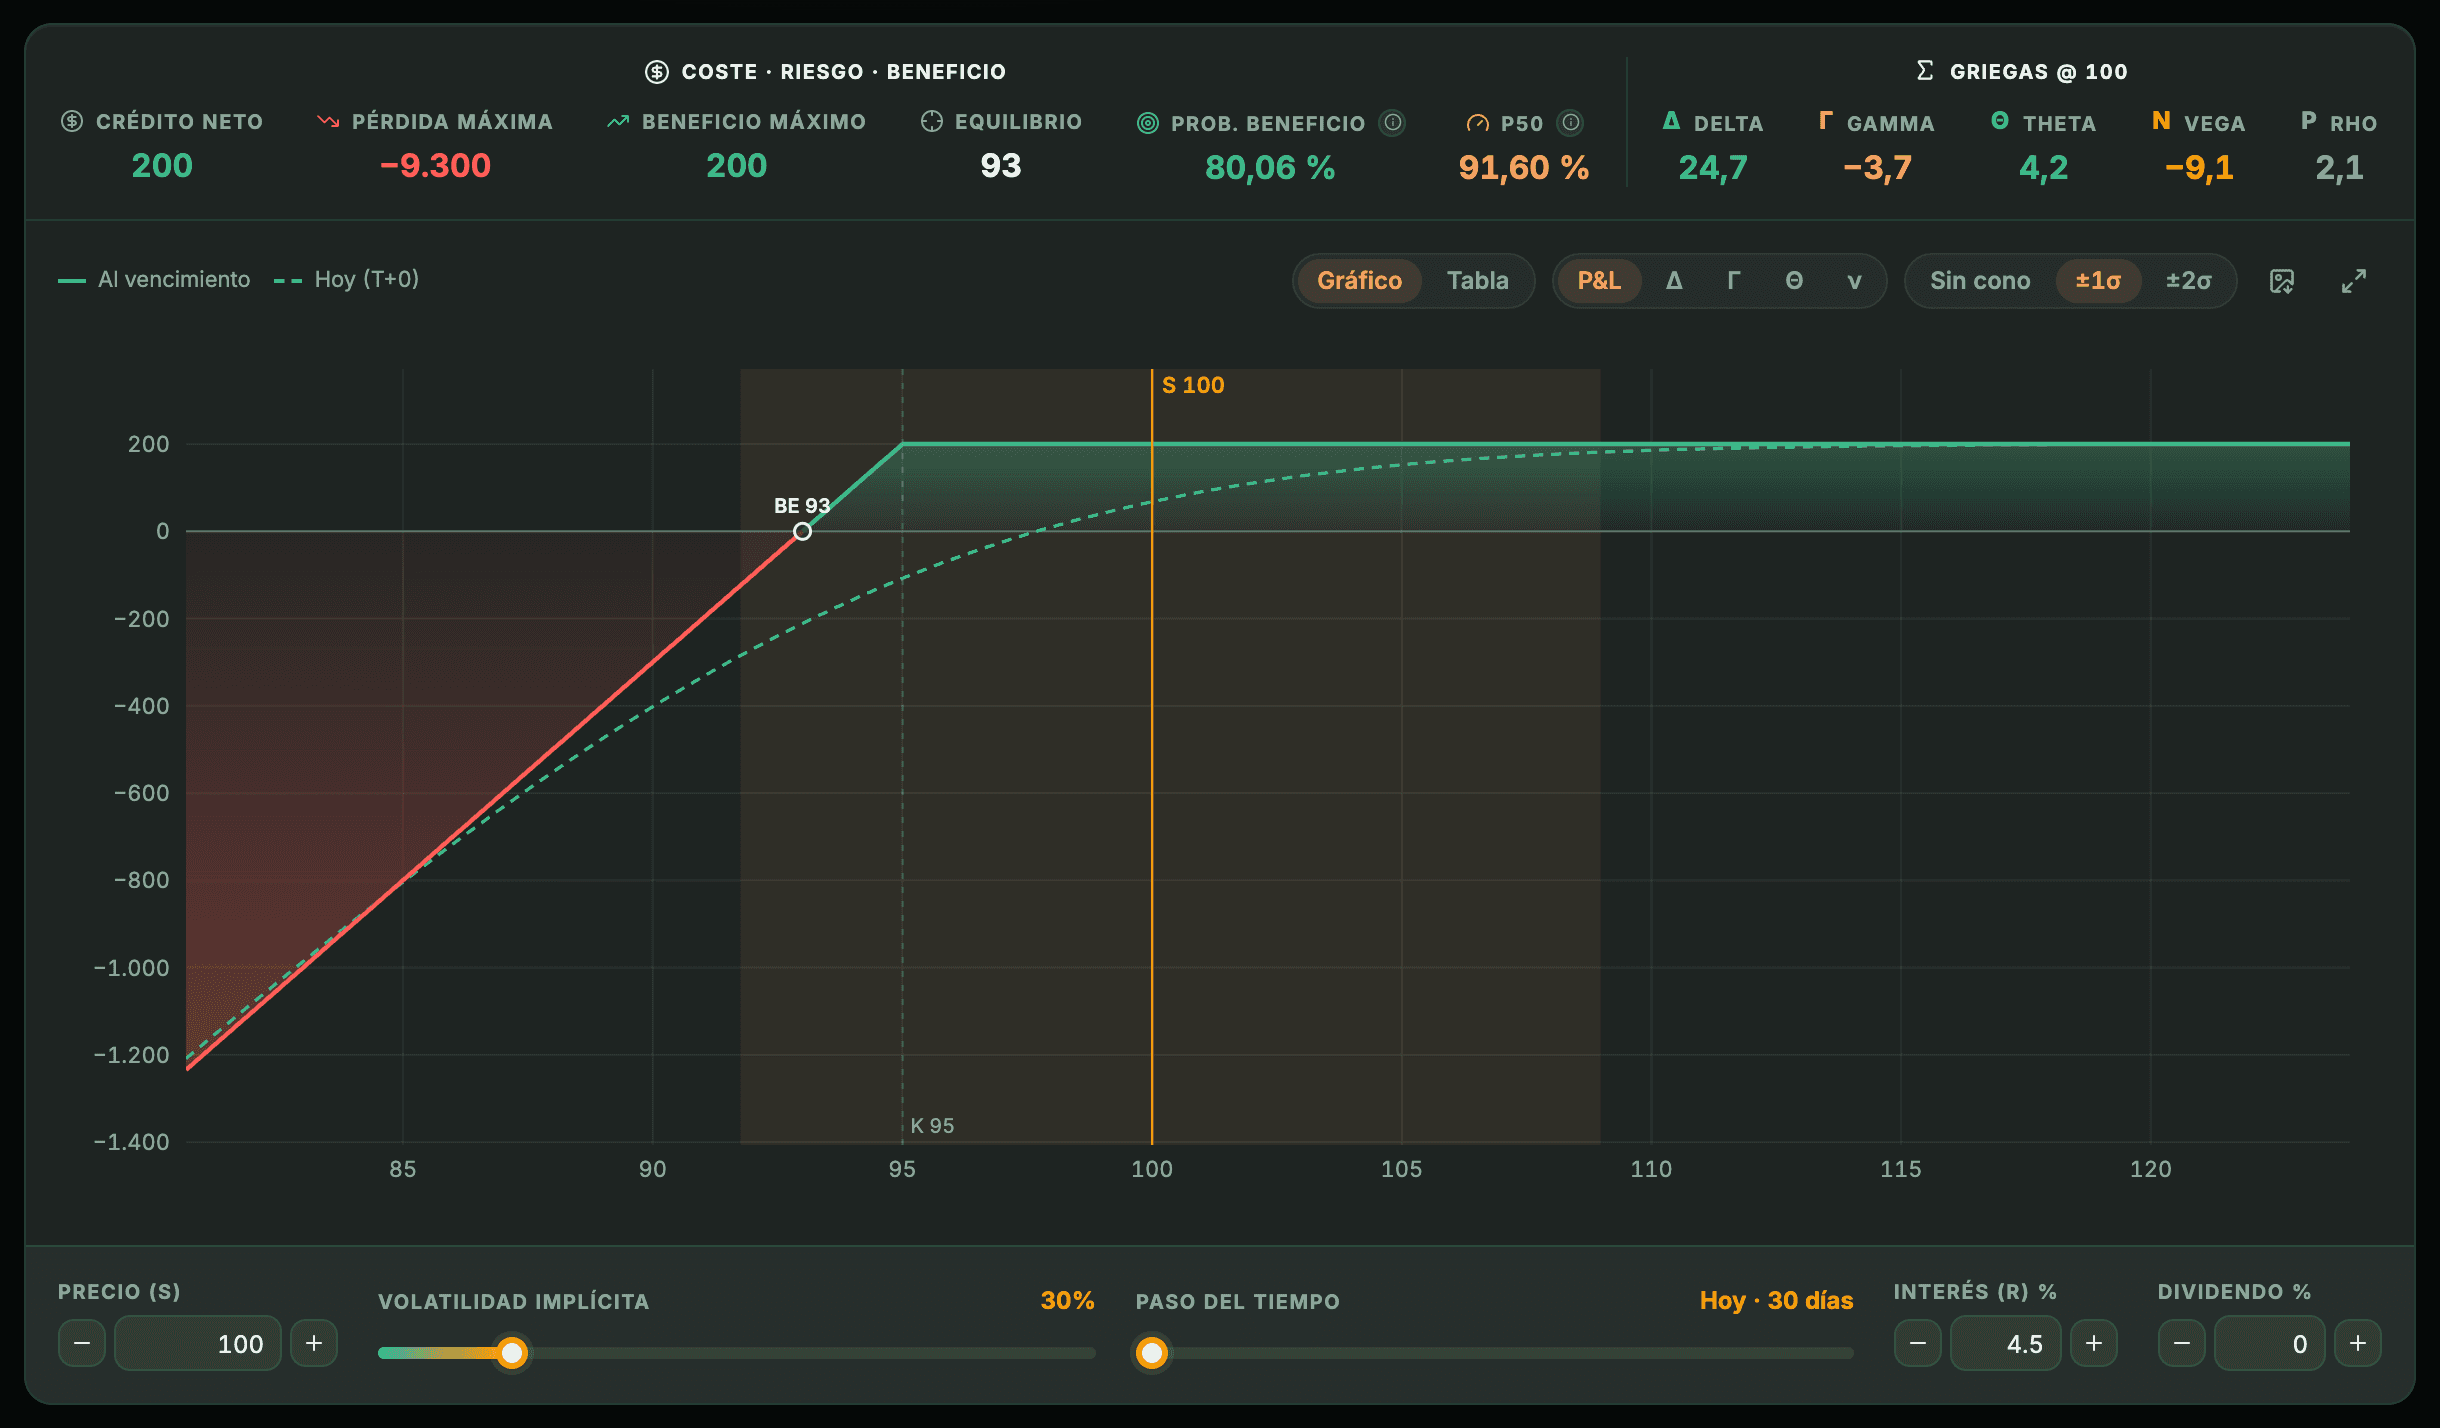Select ±2σ cone option
The image size is (2440, 1428).
click(x=2188, y=281)
